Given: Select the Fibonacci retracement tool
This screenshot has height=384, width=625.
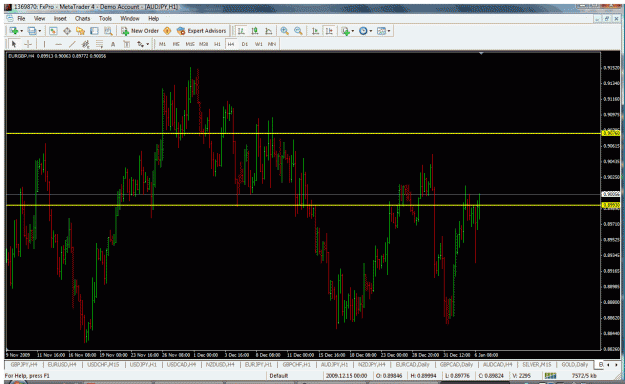Looking at the screenshot, I should 99,44.
